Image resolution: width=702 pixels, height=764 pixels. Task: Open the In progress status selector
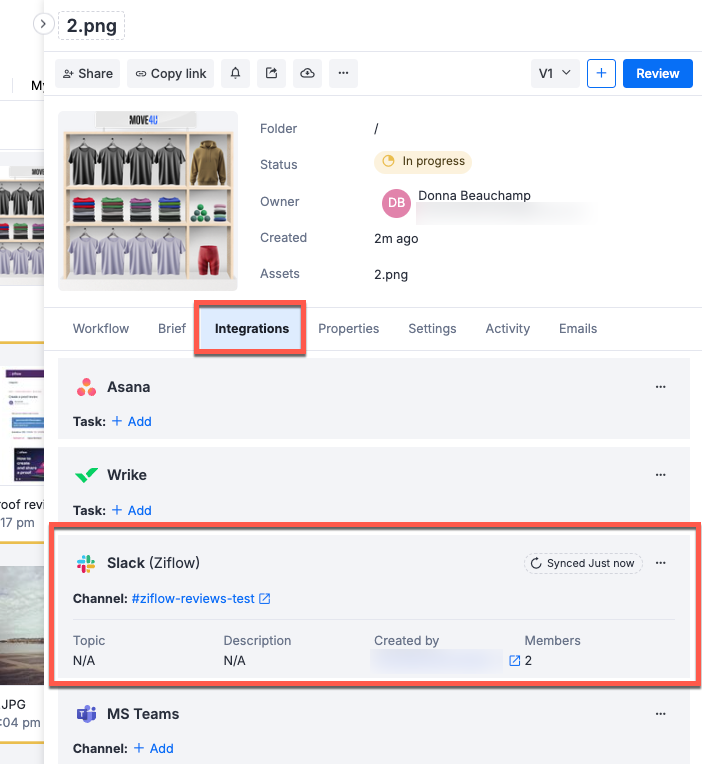tap(422, 161)
